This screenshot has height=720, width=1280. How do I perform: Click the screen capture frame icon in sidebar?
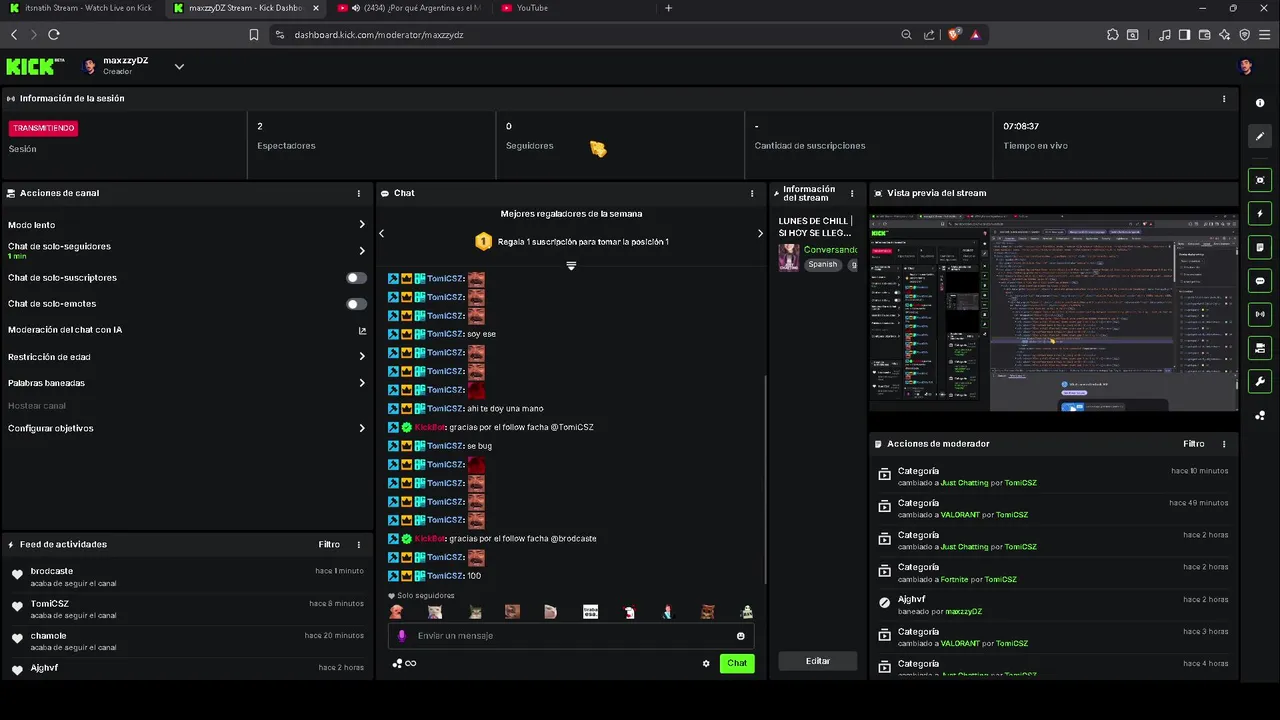[1260, 180]
